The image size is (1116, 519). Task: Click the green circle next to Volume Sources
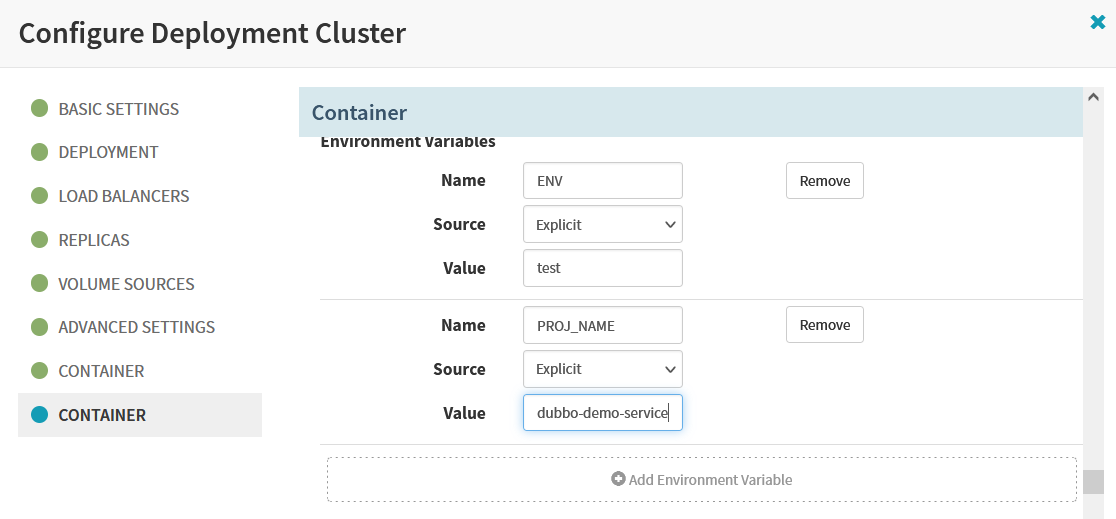(40, 283)
